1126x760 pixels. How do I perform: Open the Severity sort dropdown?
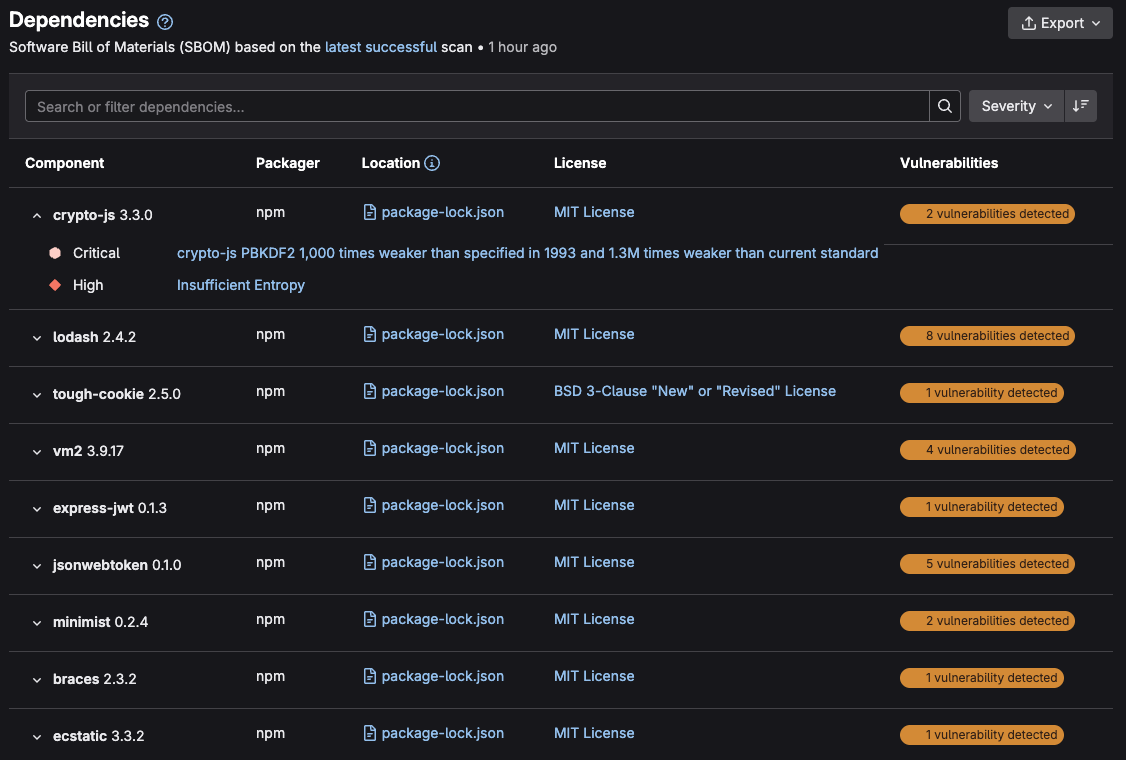point(1016,106)
